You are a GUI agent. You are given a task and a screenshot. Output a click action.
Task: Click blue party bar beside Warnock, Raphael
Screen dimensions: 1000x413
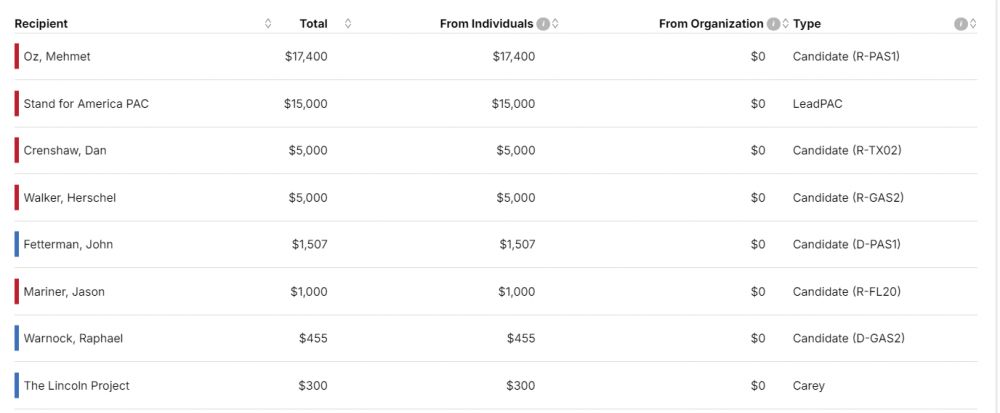tap(17, 339)
